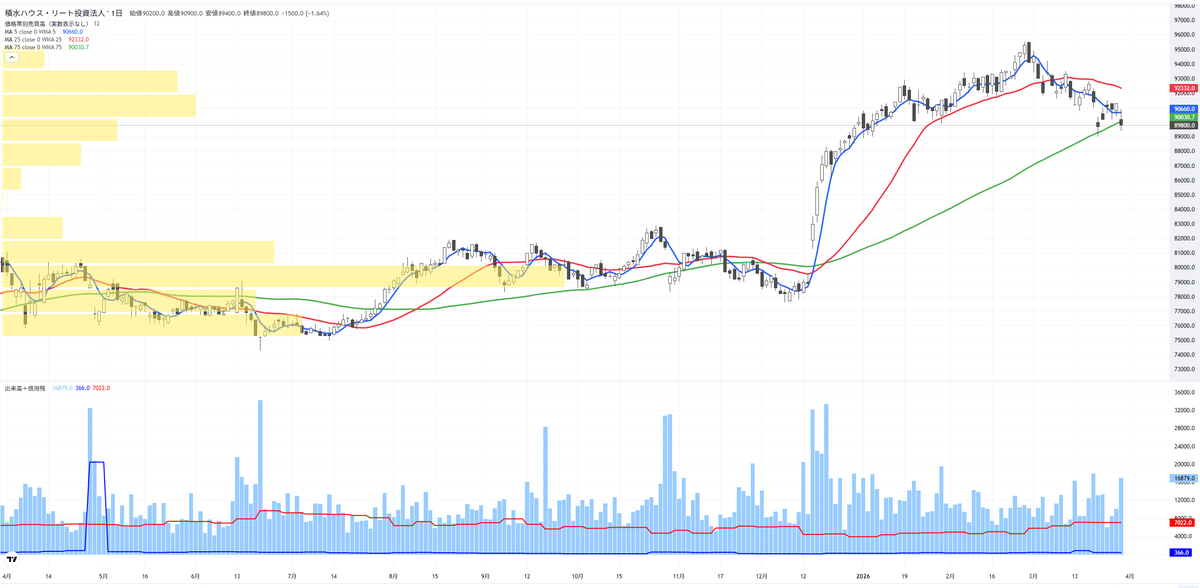Image resolution: width=1200 pixels, height=588 pixels.
Task: Select the MA 25 close WMA 25 legend row
Action: click(x=47, y=39)
